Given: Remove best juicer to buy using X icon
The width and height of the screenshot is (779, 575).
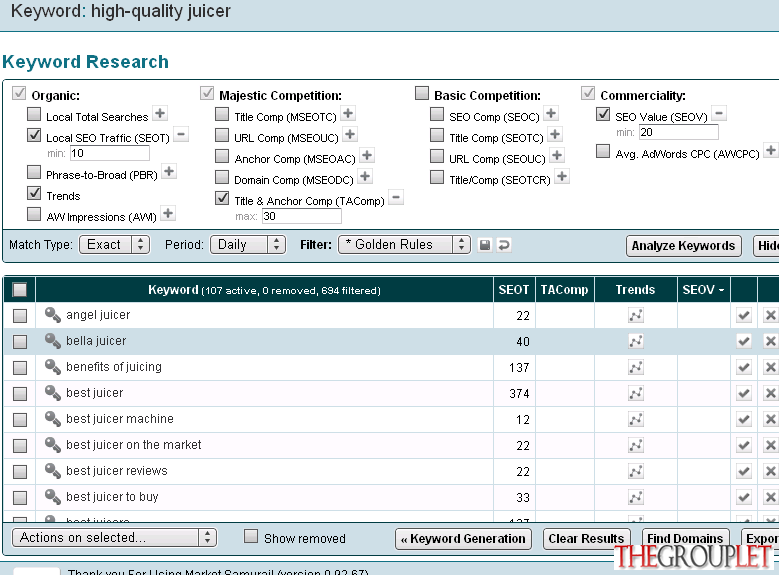Looking at the screenshot, I should tap(771, 497).
